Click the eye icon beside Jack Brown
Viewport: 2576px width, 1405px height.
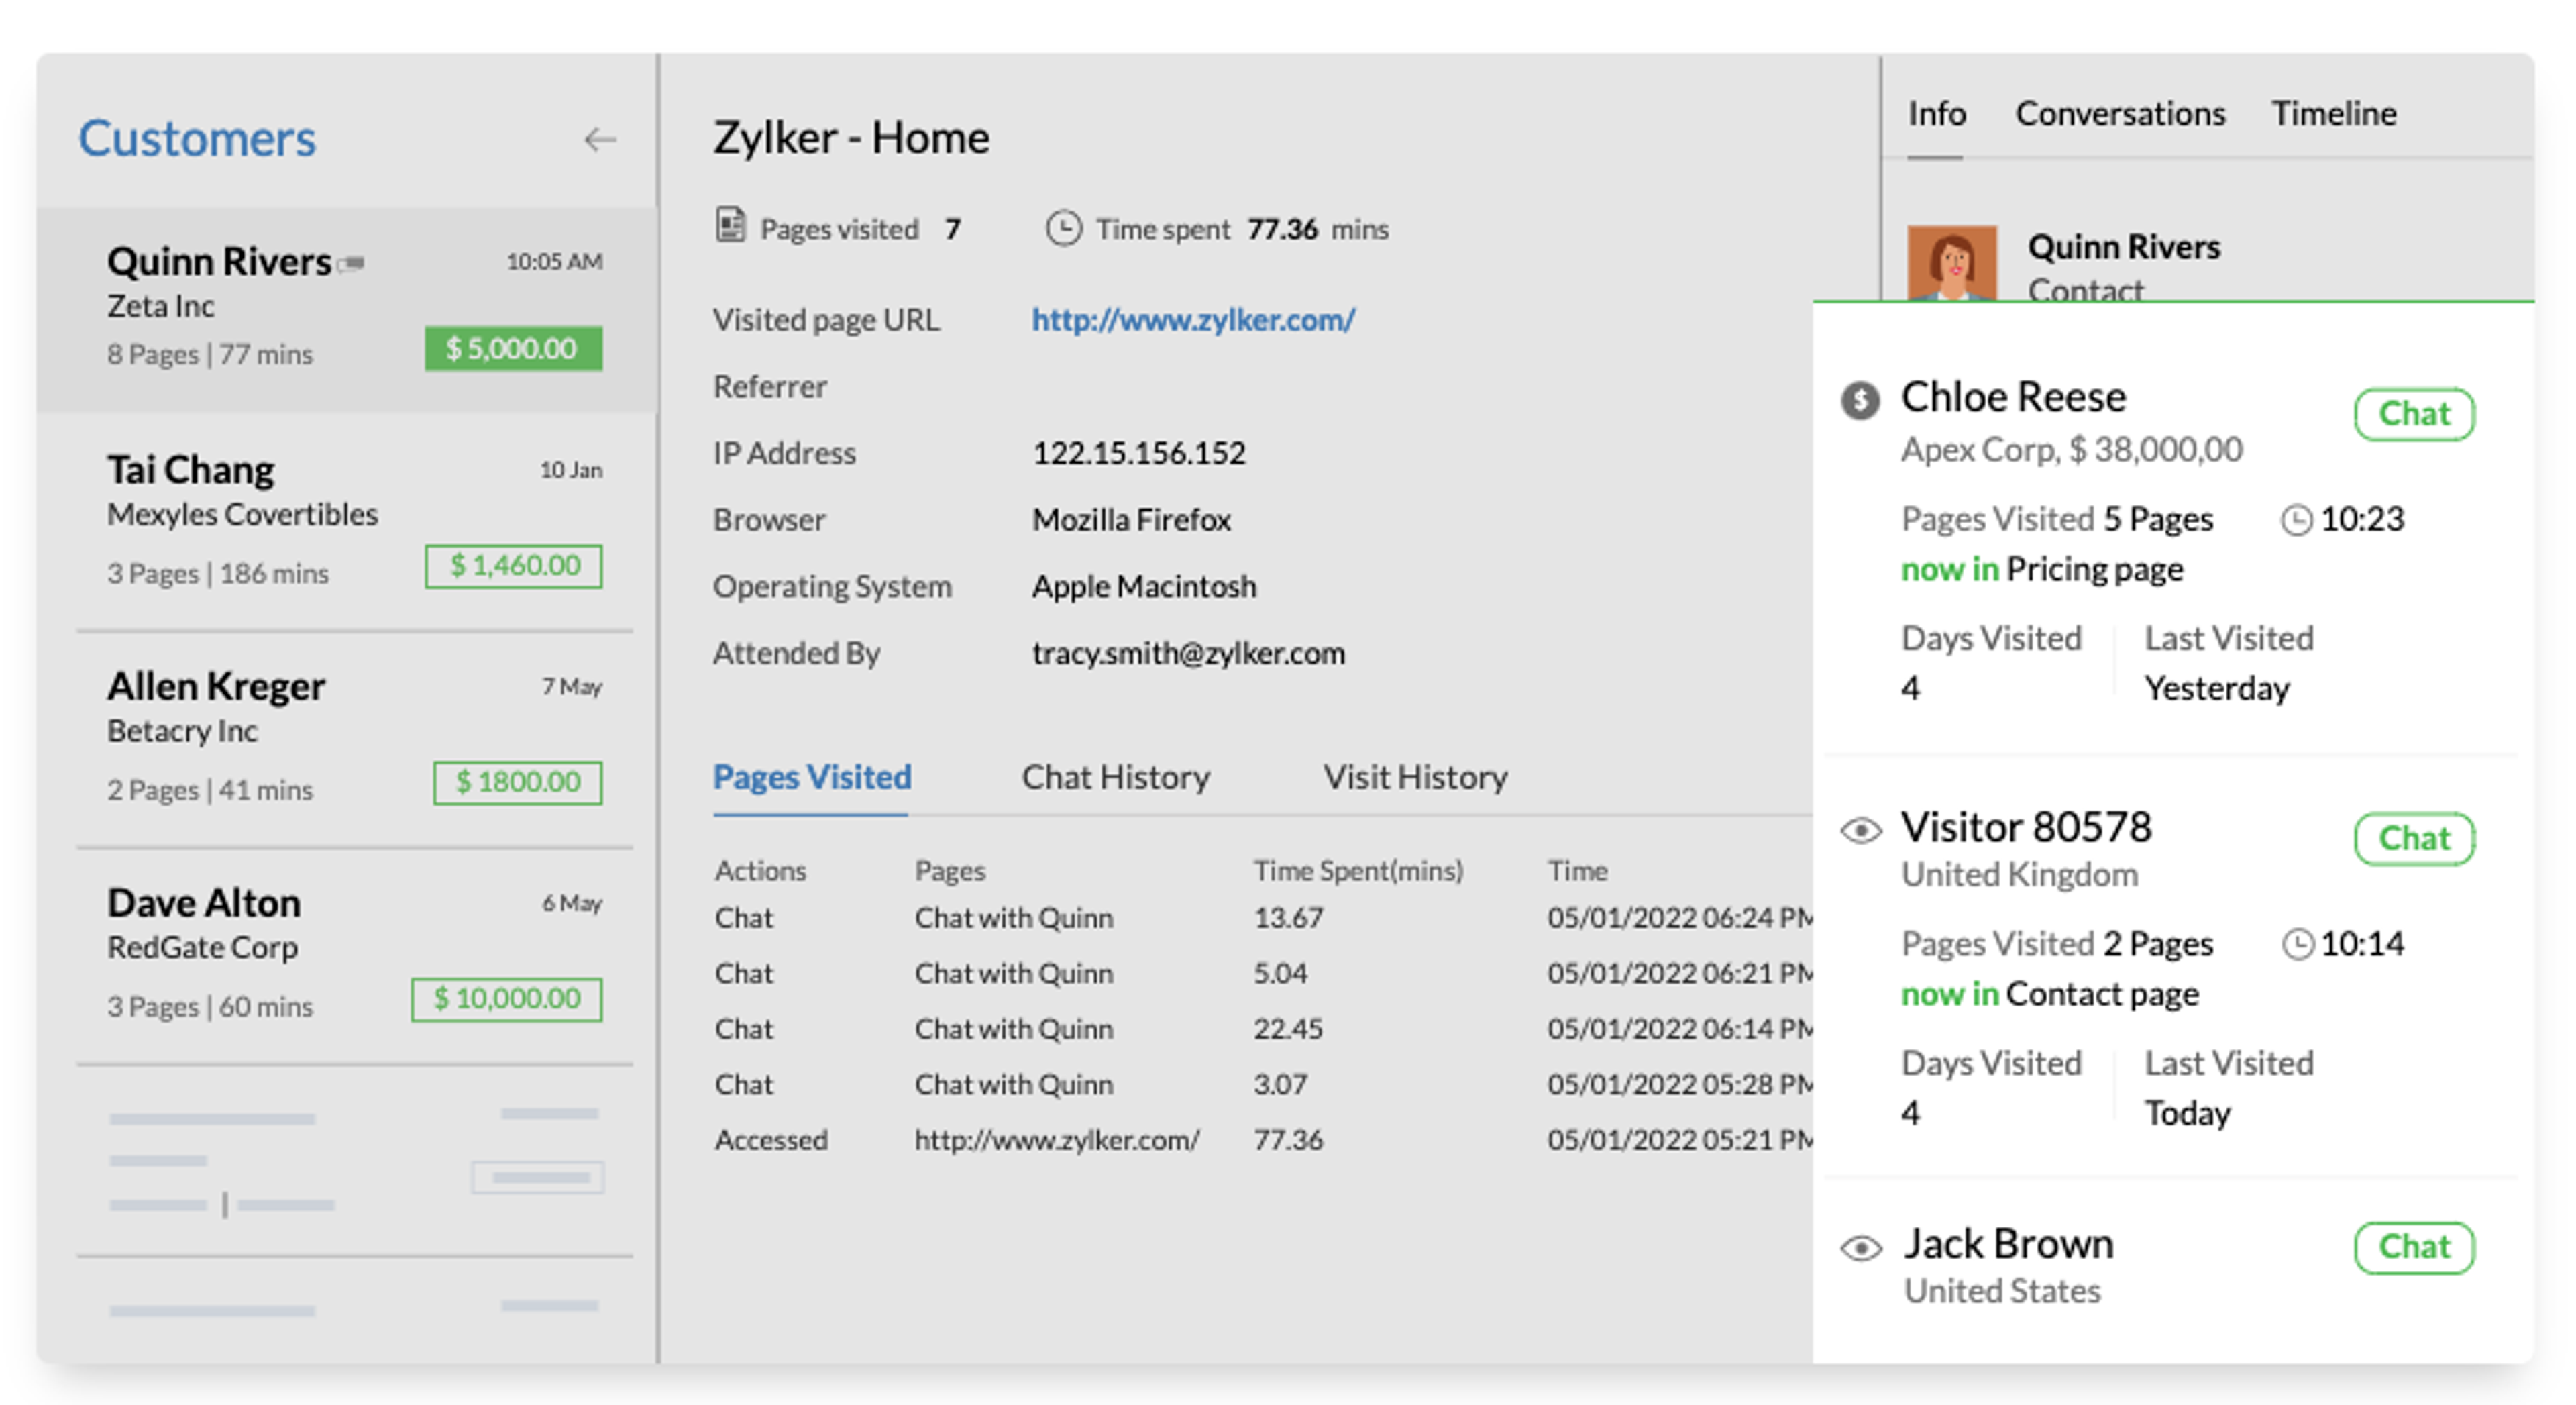click(1861, 1247)
